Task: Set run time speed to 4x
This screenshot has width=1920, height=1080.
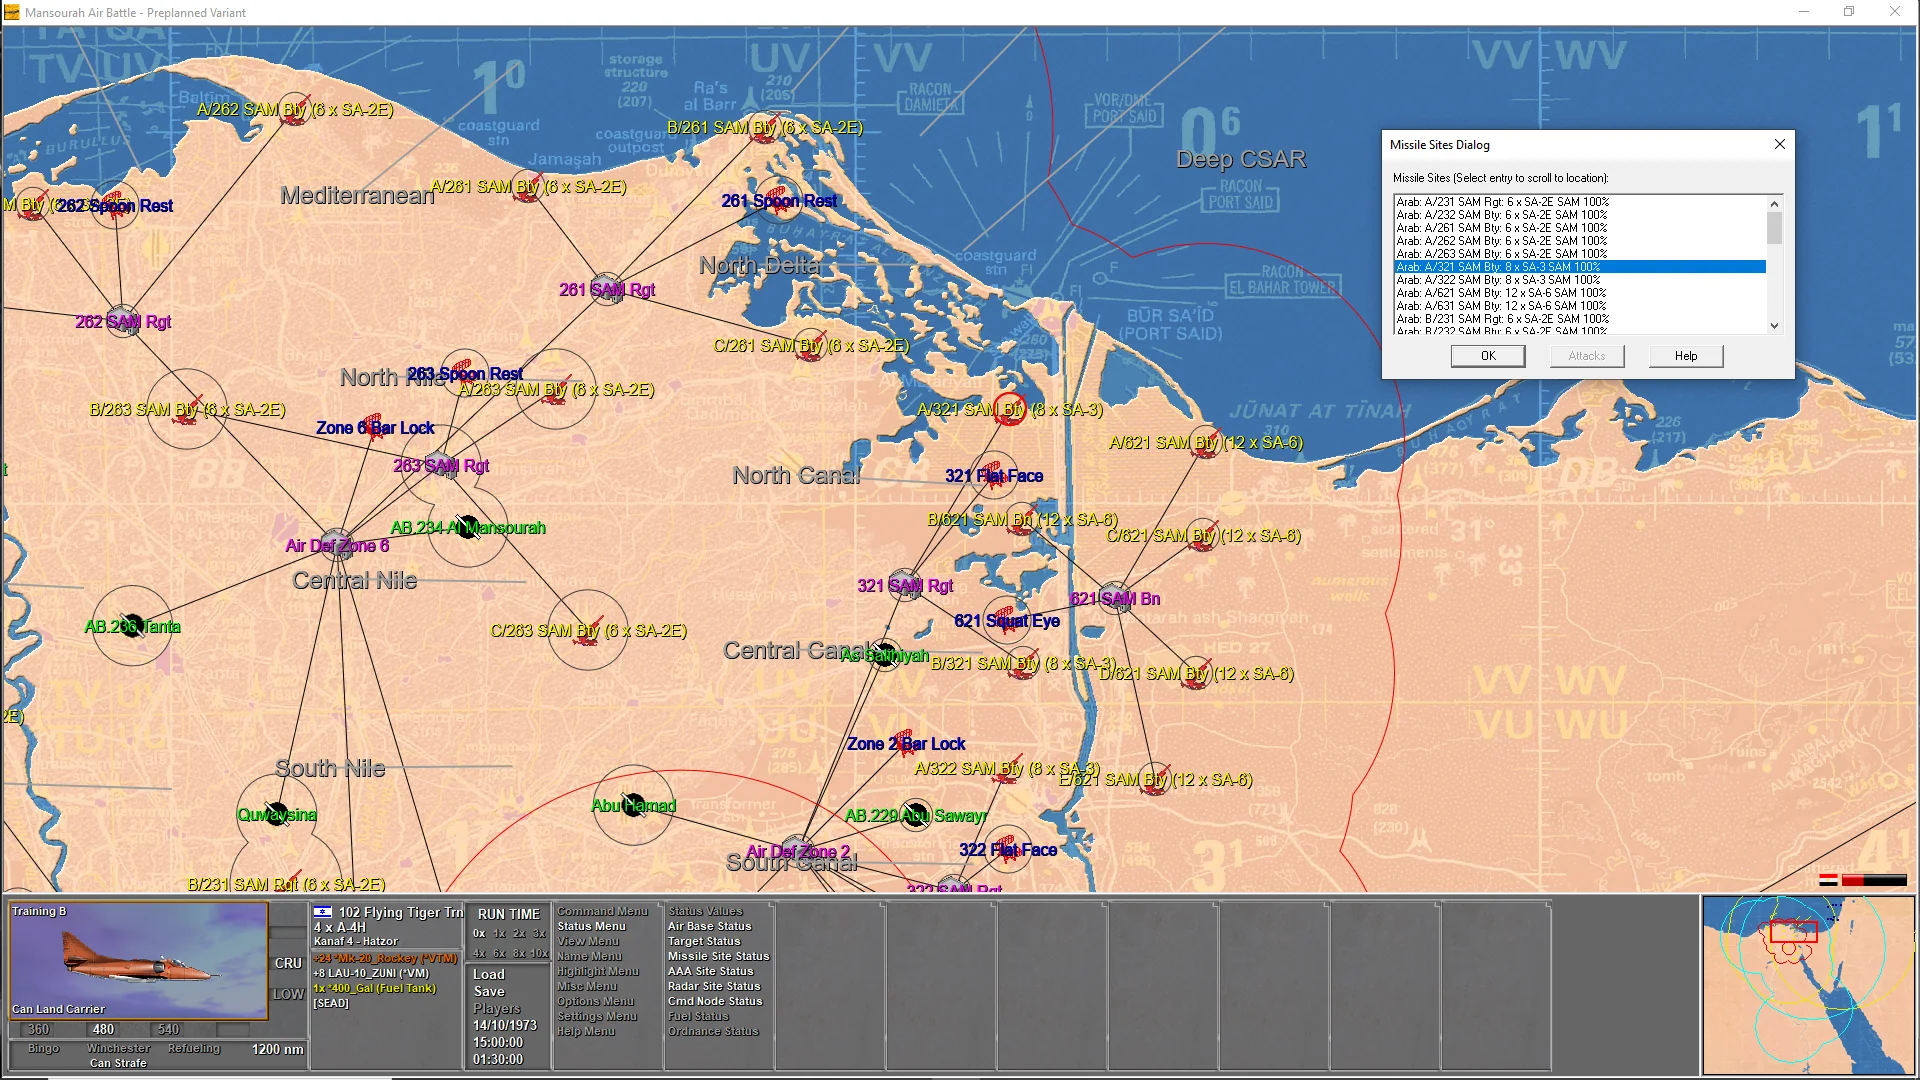Action: [479, 954]
